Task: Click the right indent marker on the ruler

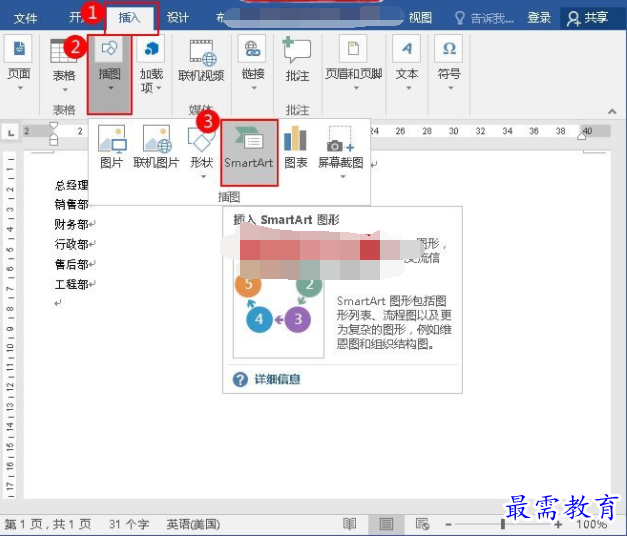Action: (x=582, y=136)
